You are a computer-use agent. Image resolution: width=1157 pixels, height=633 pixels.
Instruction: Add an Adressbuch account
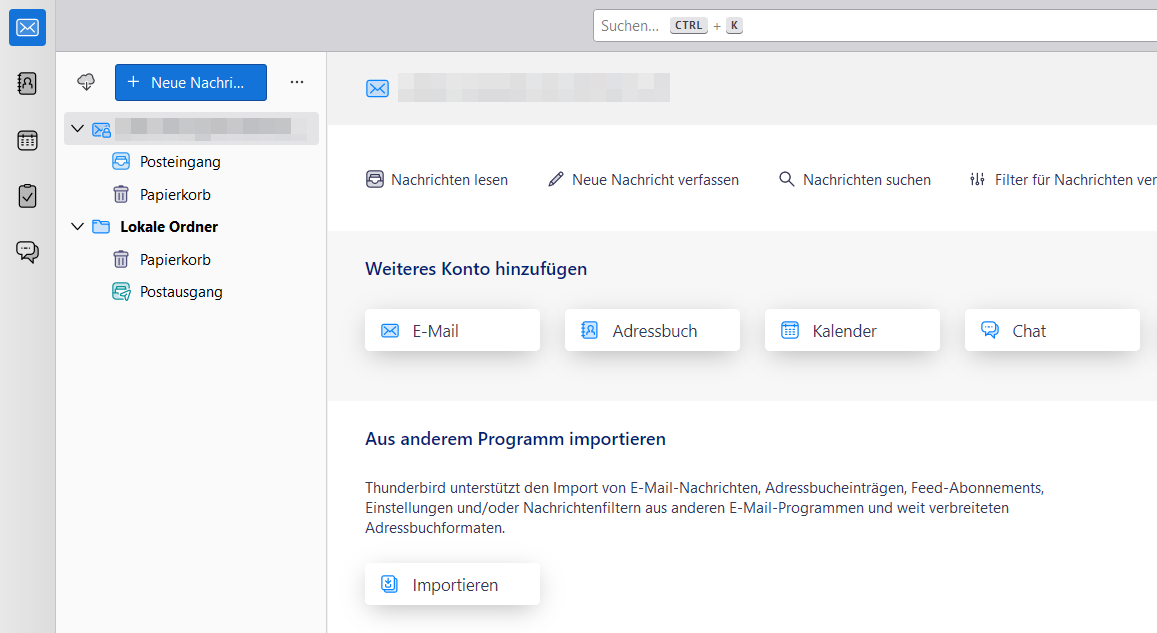[652, 331]
